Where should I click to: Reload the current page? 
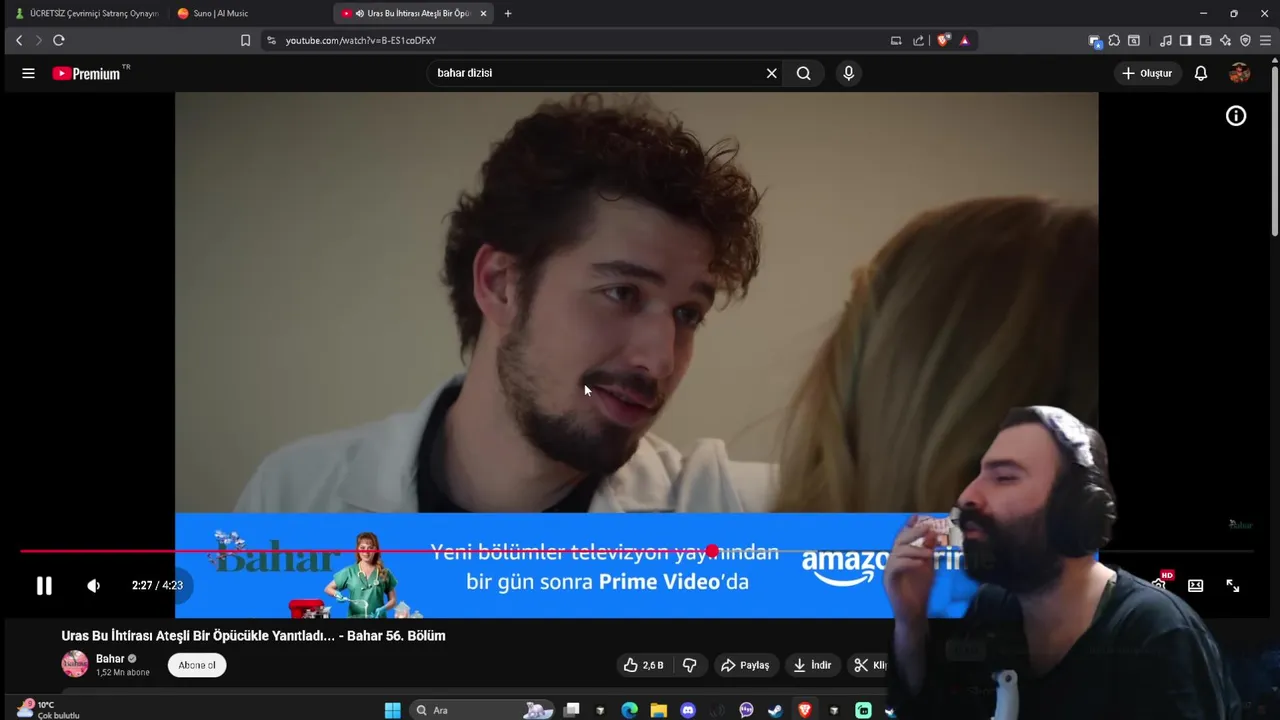[x=59, y=40]
